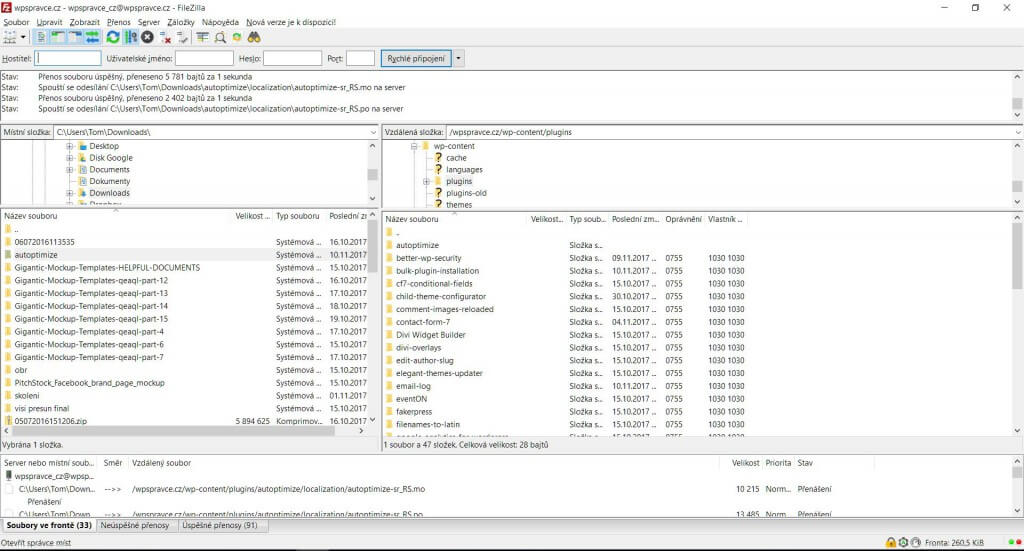Toggle synchronized browsing
This screenshot has height=551, width=1024.
tap(237, 37)
